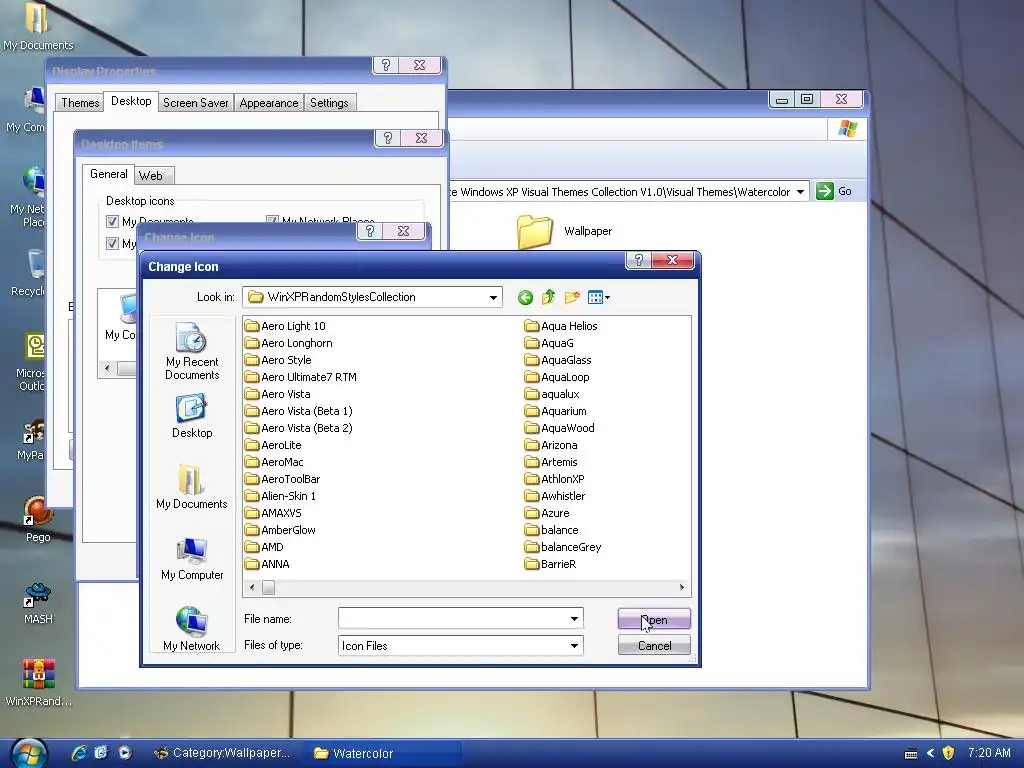Click the Start orb button
The width and height of the screenshot is (1024, 768).
point(29,753)
